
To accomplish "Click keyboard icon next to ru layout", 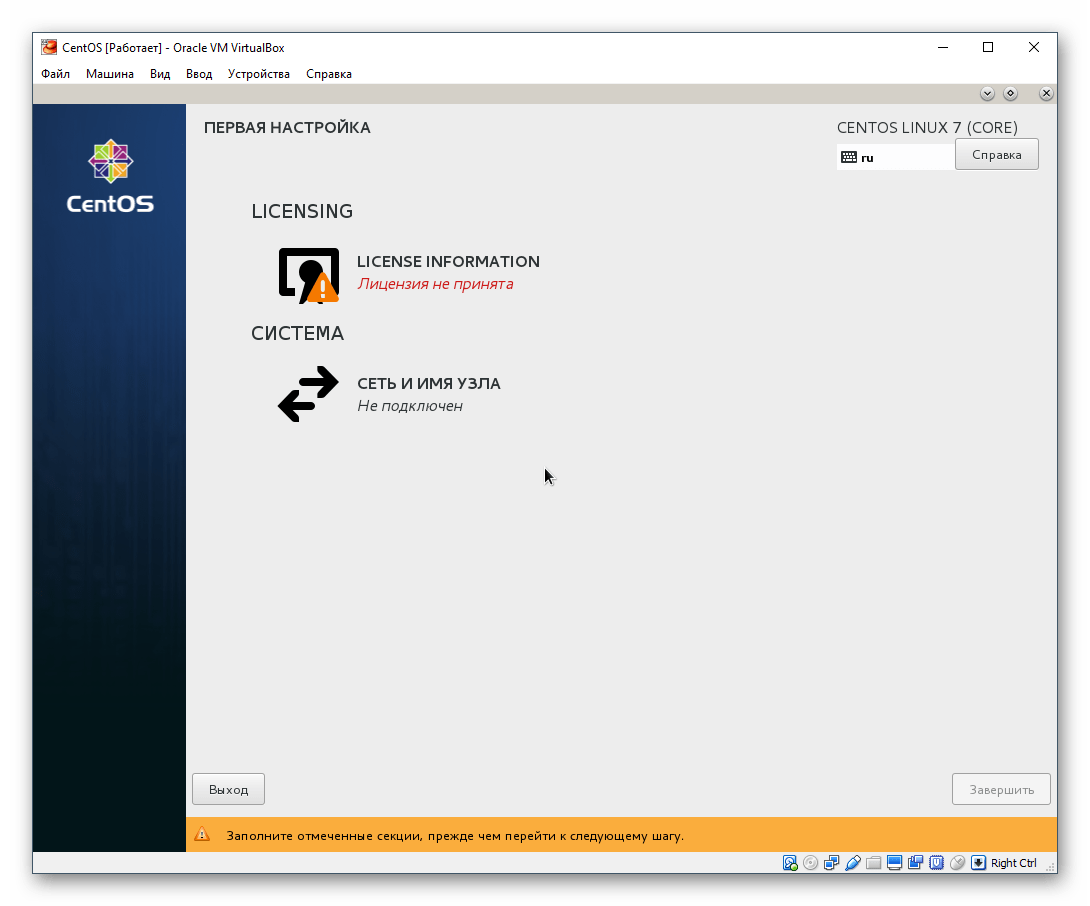I will 850,156.
